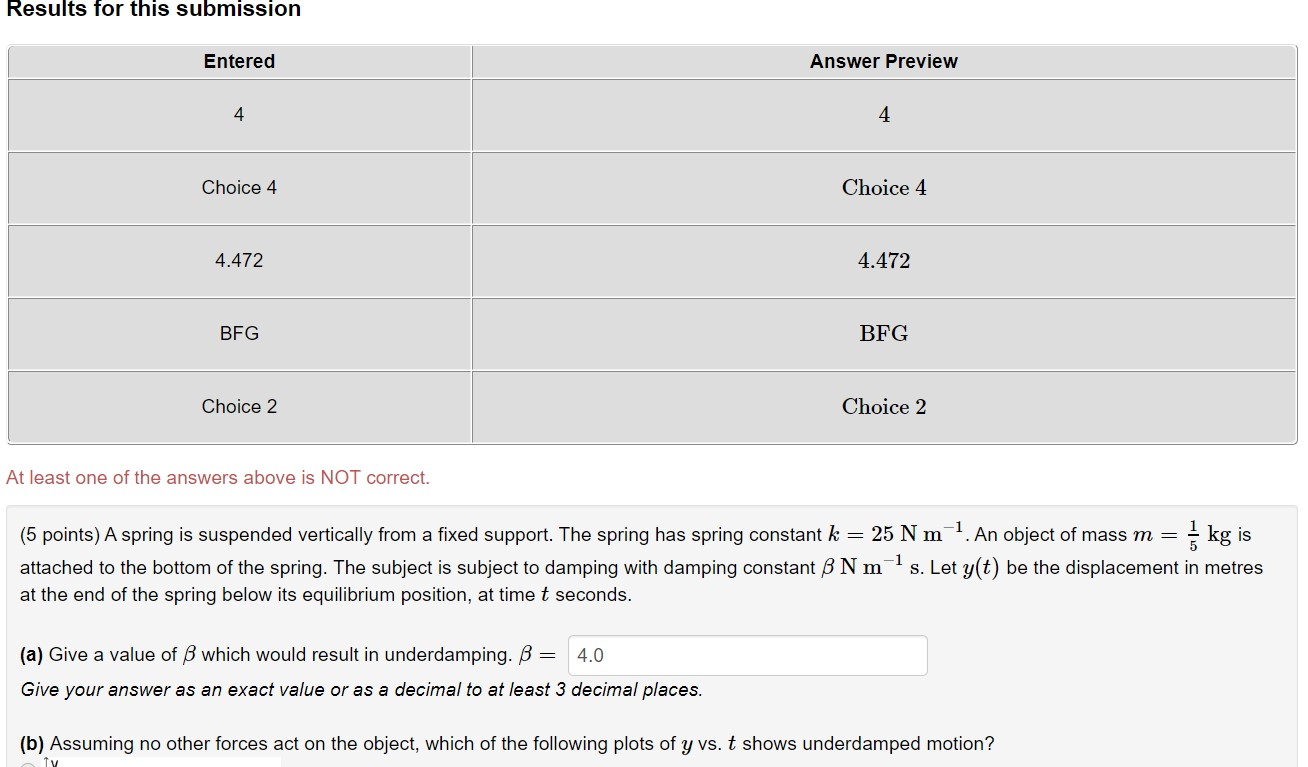Image resolution: width=1308 pixels, height=767 pixels.
Task: Click the Answer Preview cell showing 4
Action: click(x=883, y=114)
